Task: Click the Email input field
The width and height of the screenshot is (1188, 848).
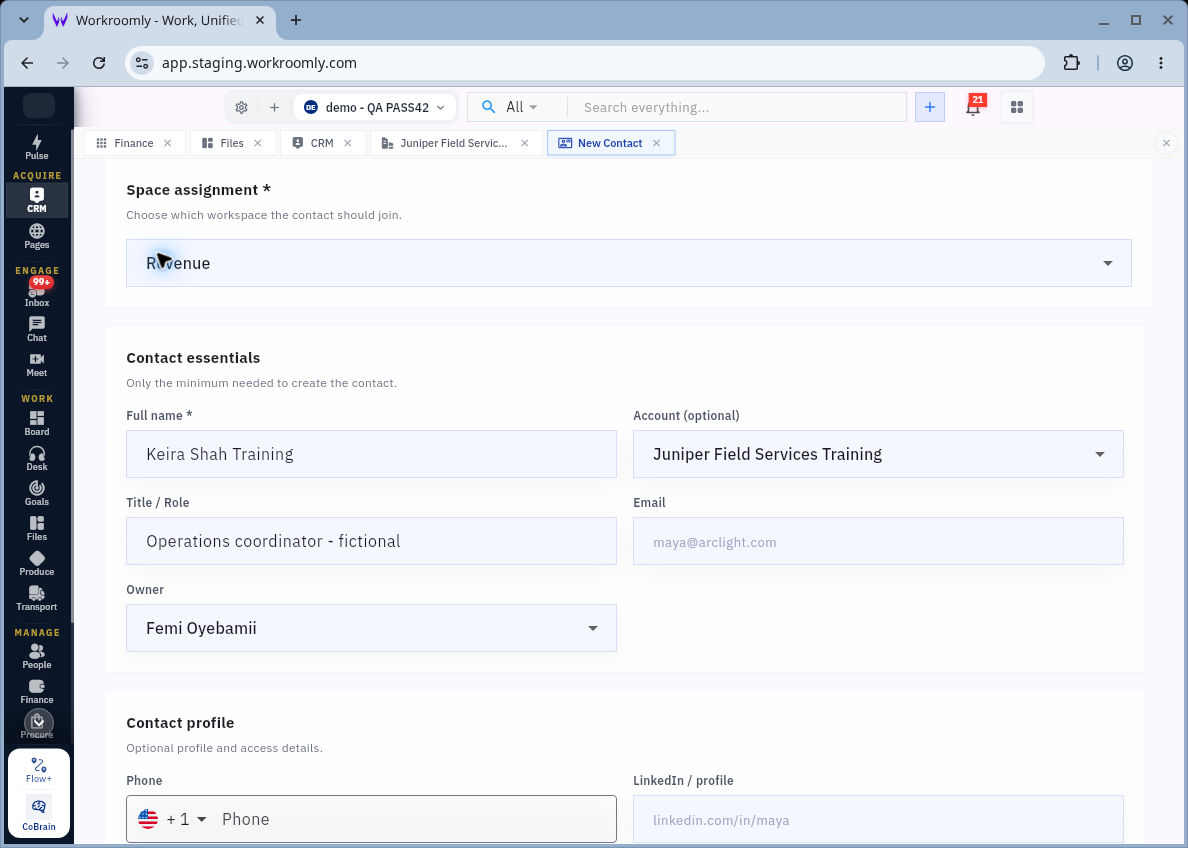Action: click(x=878, y=541)
